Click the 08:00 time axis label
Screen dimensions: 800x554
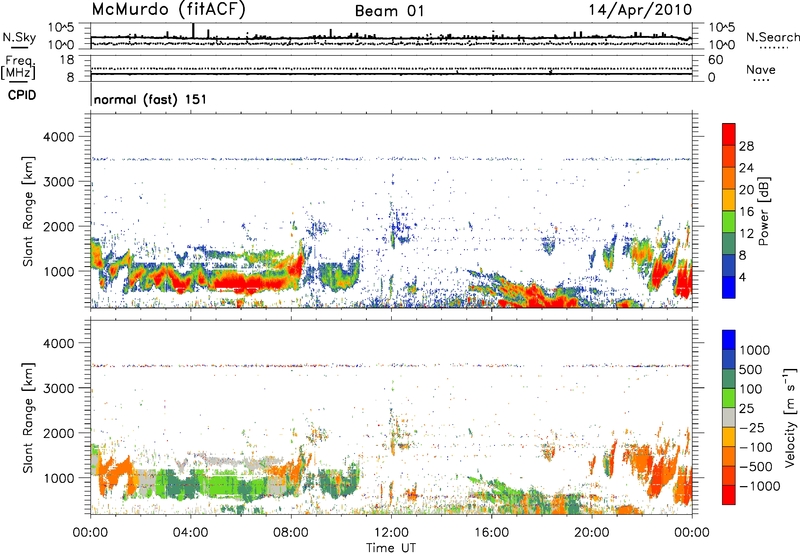[x=291, y=533]
